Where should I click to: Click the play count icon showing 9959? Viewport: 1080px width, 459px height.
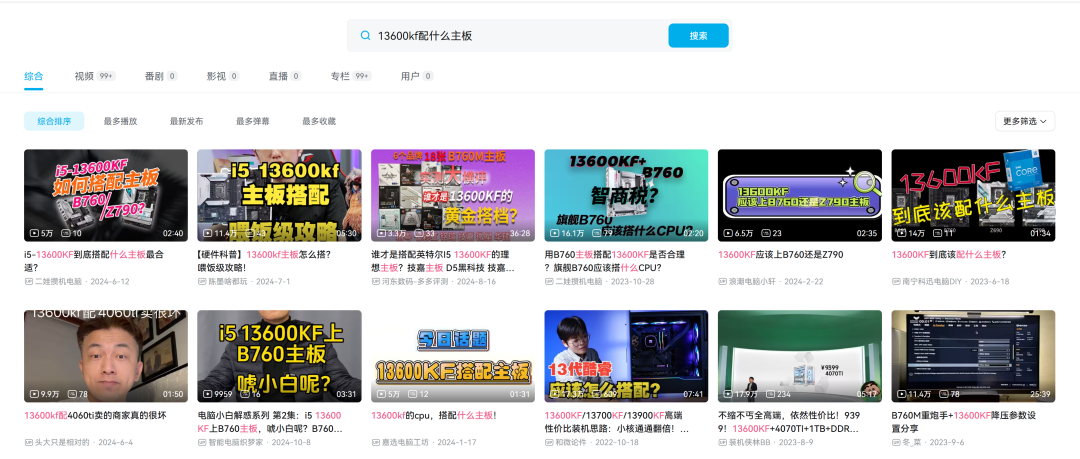208,394
